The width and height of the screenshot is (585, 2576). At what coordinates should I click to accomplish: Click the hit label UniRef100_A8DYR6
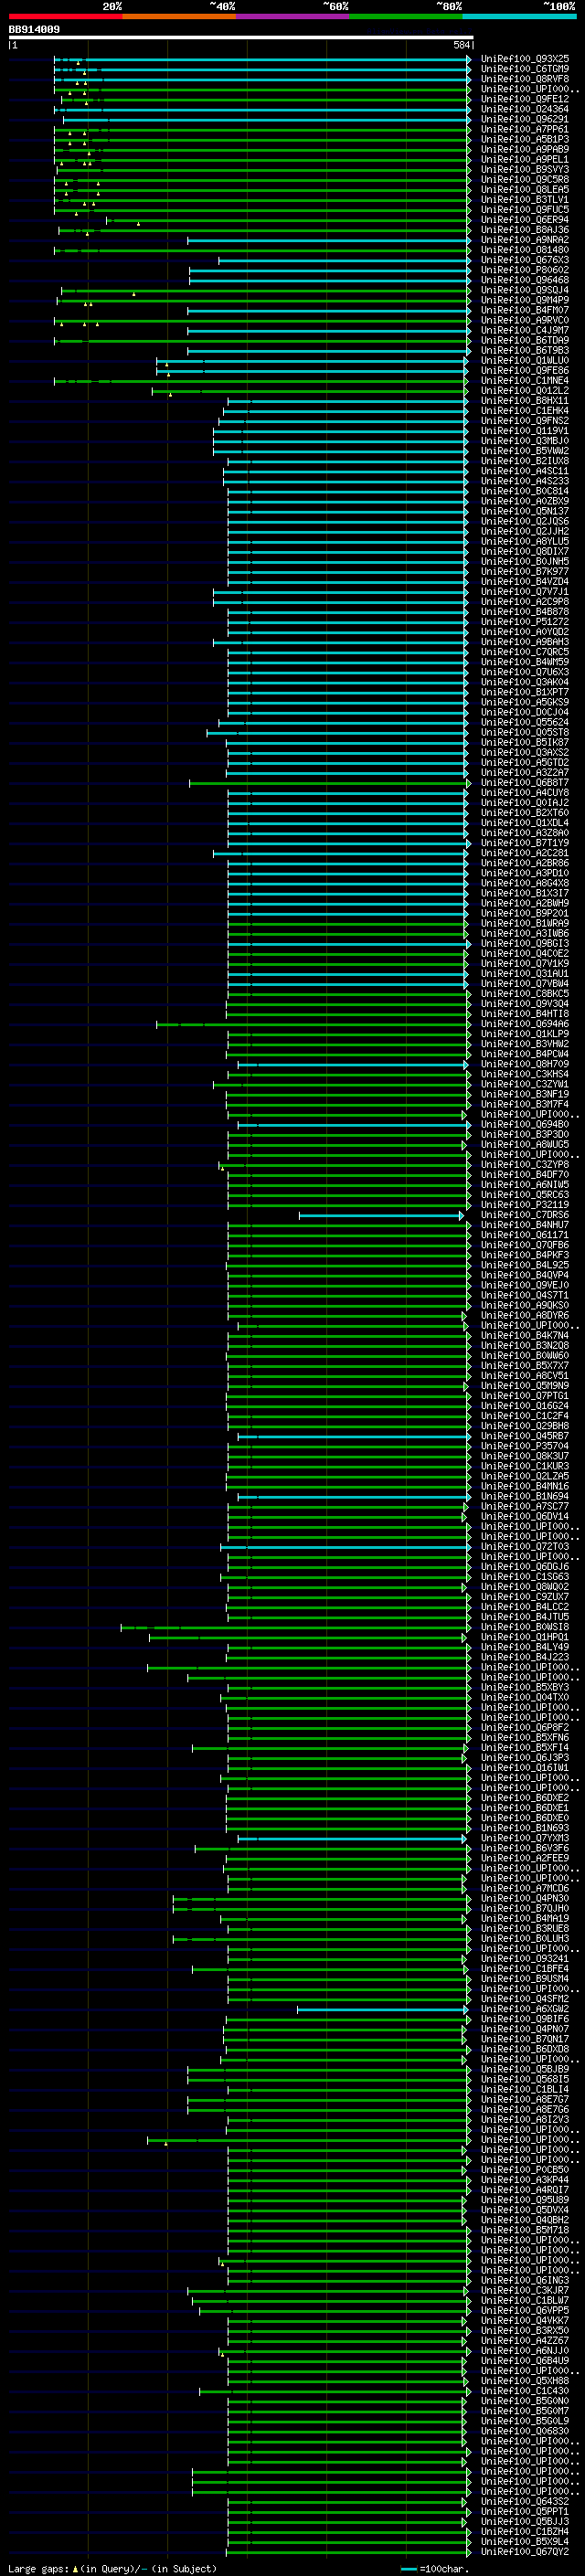click(x=525, y=1315)
